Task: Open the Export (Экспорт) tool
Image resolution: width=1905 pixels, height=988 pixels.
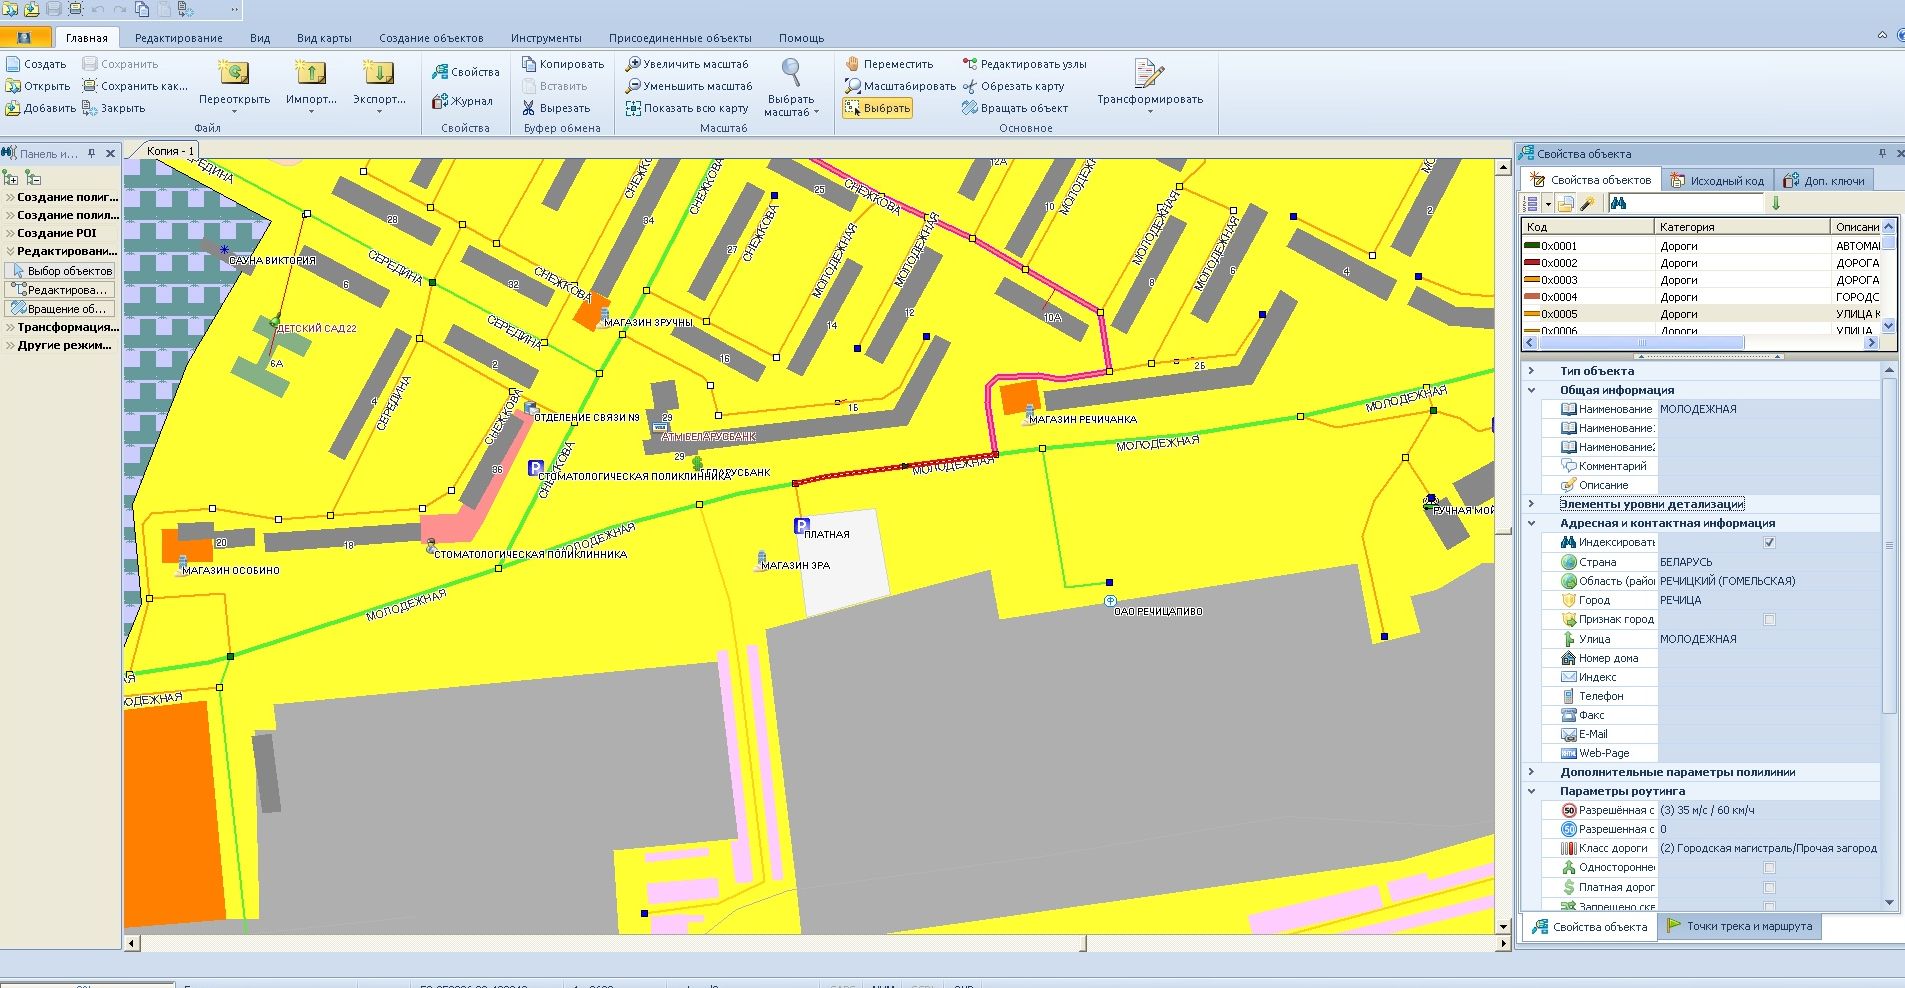Action: (x=378, y=74)
